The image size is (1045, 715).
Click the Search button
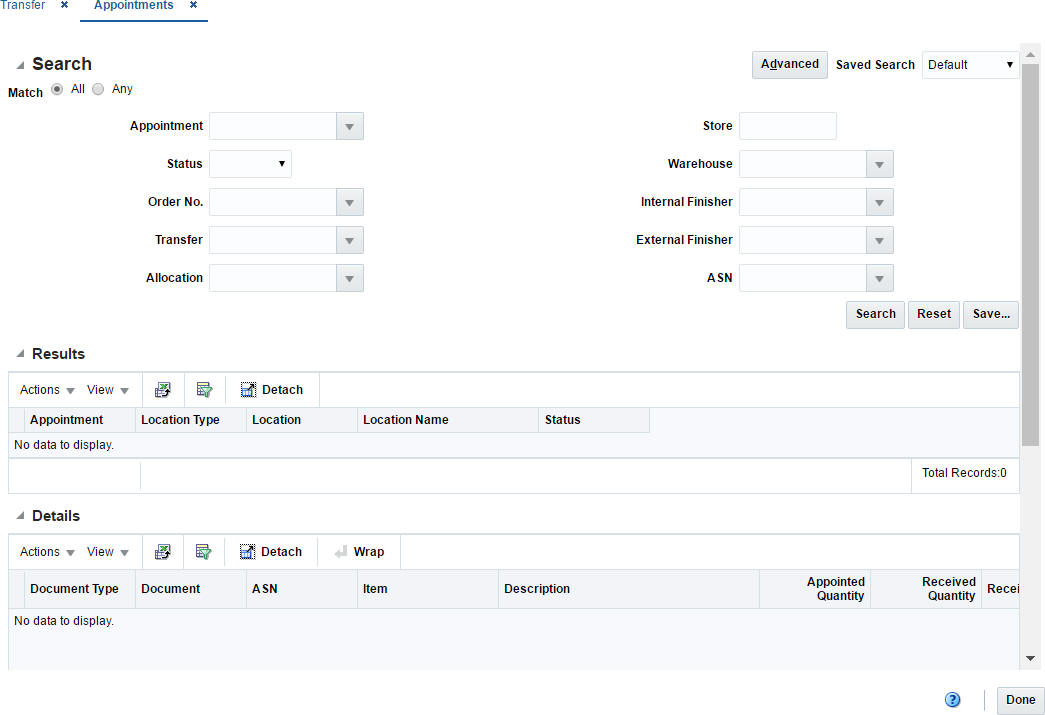pos(876,315)
